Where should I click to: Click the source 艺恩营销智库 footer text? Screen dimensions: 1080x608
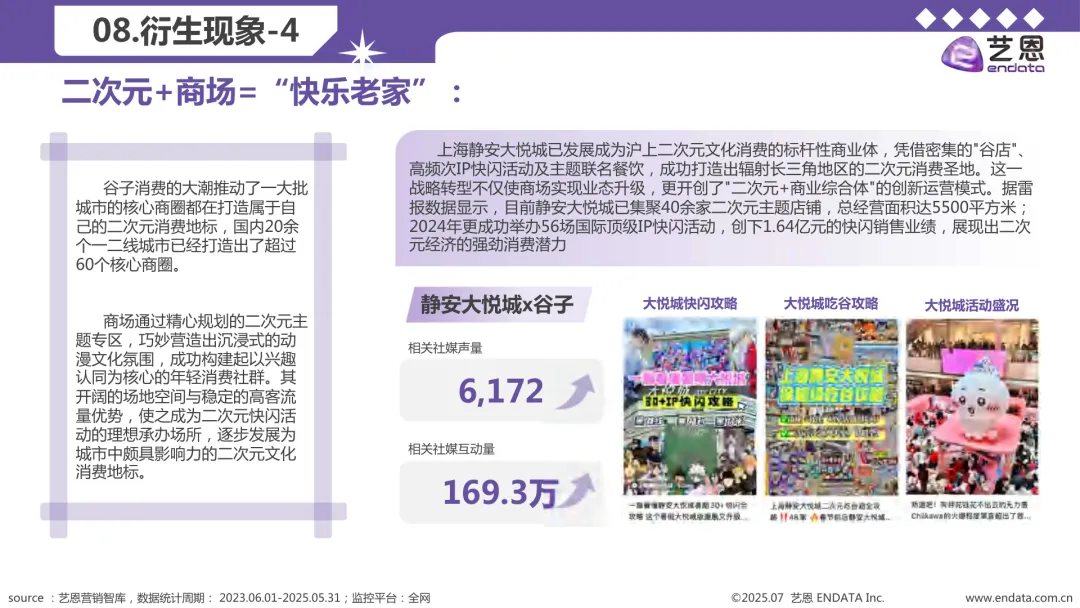pos(219,598)
